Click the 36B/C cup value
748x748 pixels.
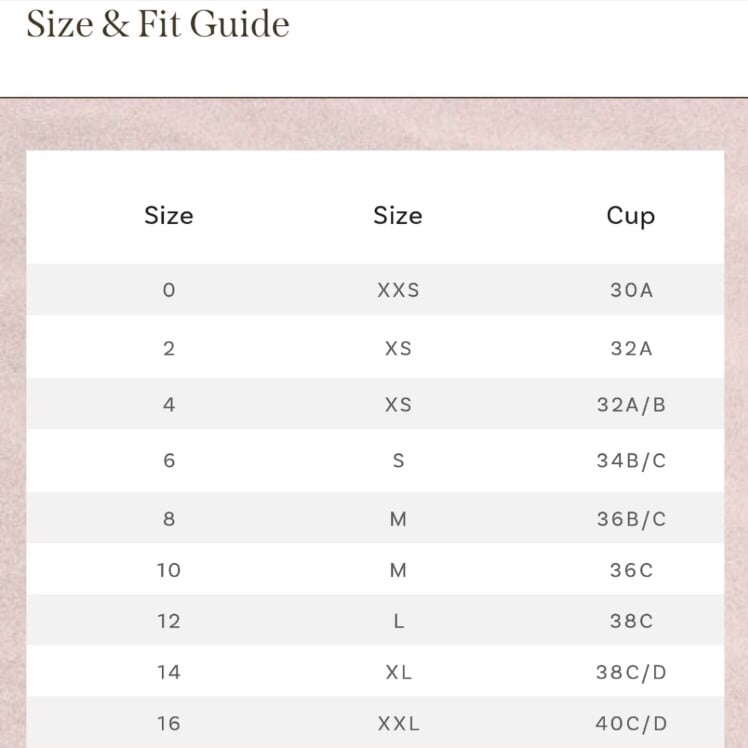[631, 519]
